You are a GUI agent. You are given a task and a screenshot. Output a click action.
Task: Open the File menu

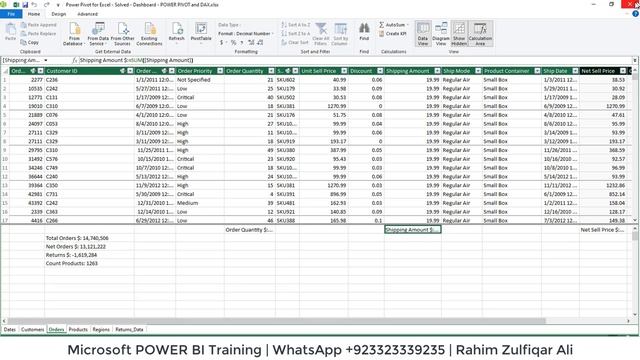11,14
